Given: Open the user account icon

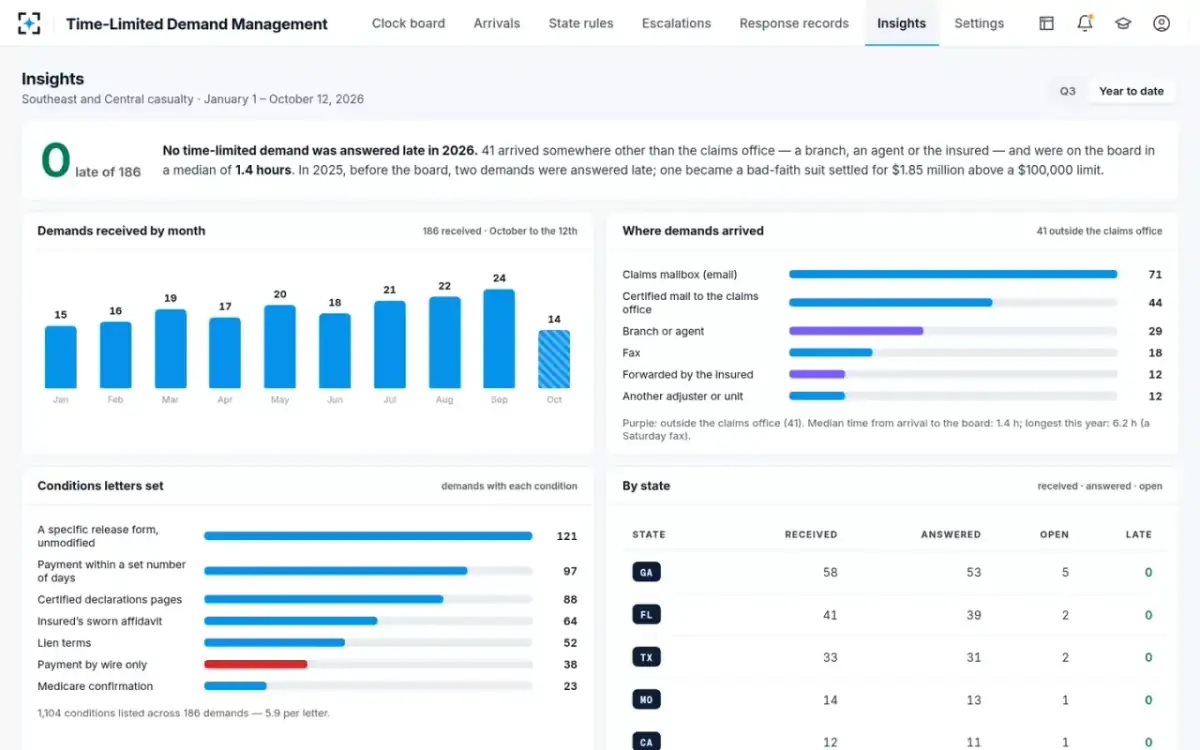Looking at the screenshot, I should [1161, 23].
